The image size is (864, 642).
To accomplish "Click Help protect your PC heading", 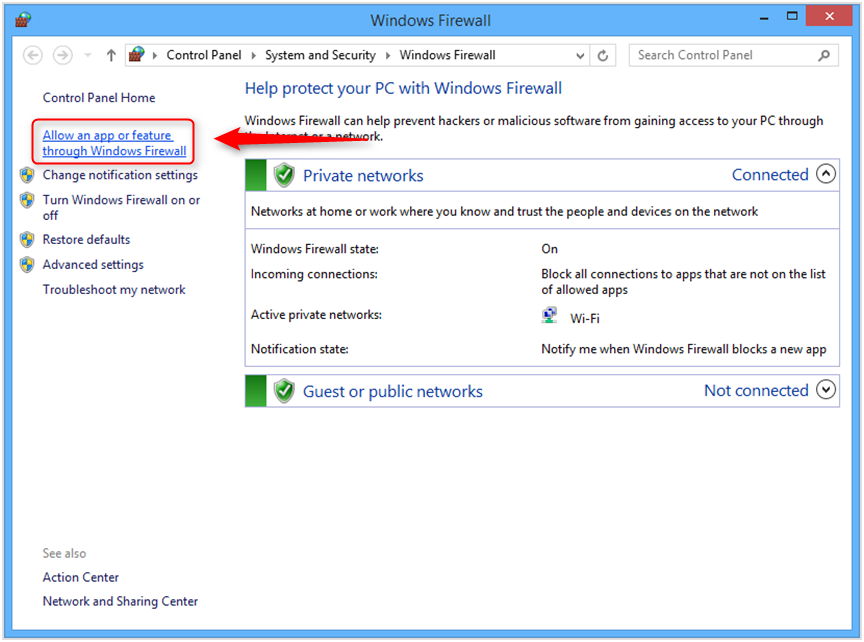I will pyautogui.click(x=403, y=88).
